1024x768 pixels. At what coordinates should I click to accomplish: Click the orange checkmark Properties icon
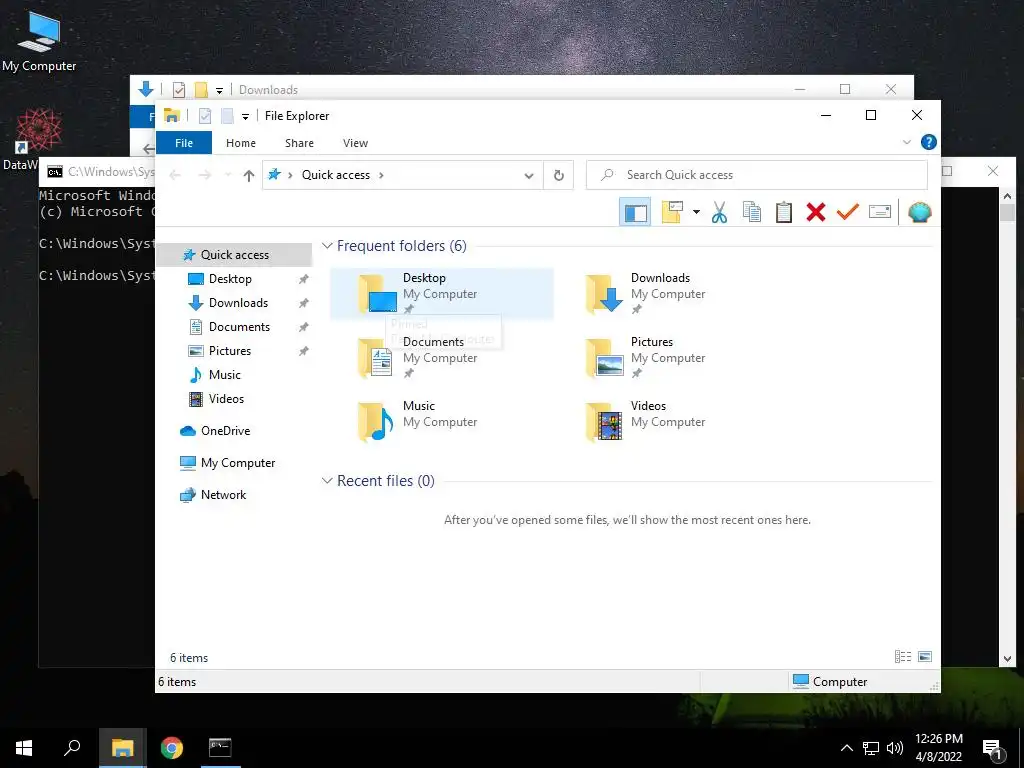click(848, 212)
